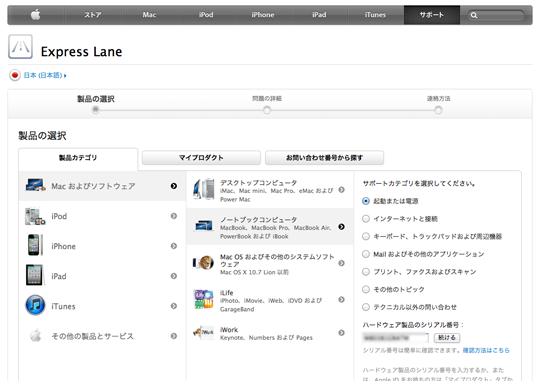Expand the iLife row arrow

click(341, 300)
